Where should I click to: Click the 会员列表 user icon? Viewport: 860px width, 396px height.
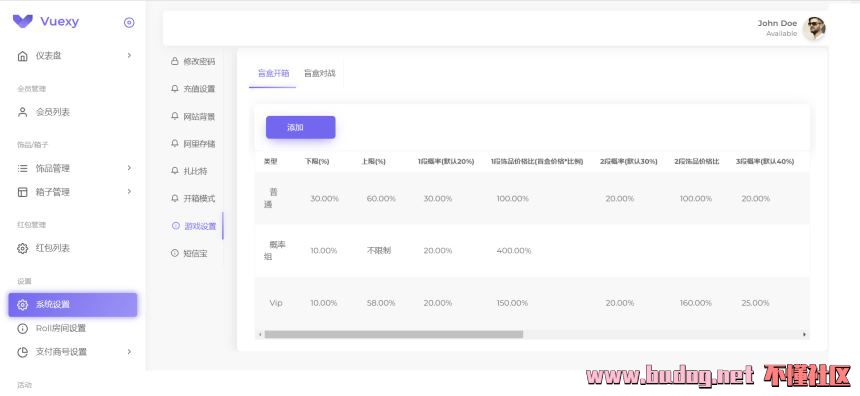coord(22,112)
